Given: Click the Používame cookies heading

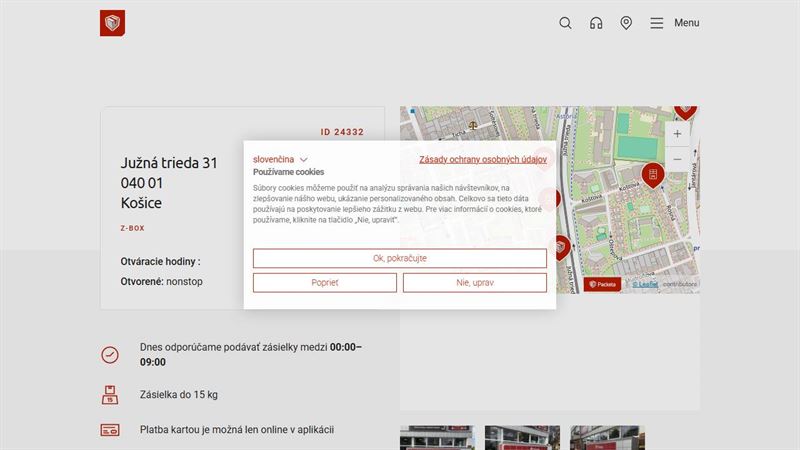Looking at the screenshot, I should [x=288, y=172].
